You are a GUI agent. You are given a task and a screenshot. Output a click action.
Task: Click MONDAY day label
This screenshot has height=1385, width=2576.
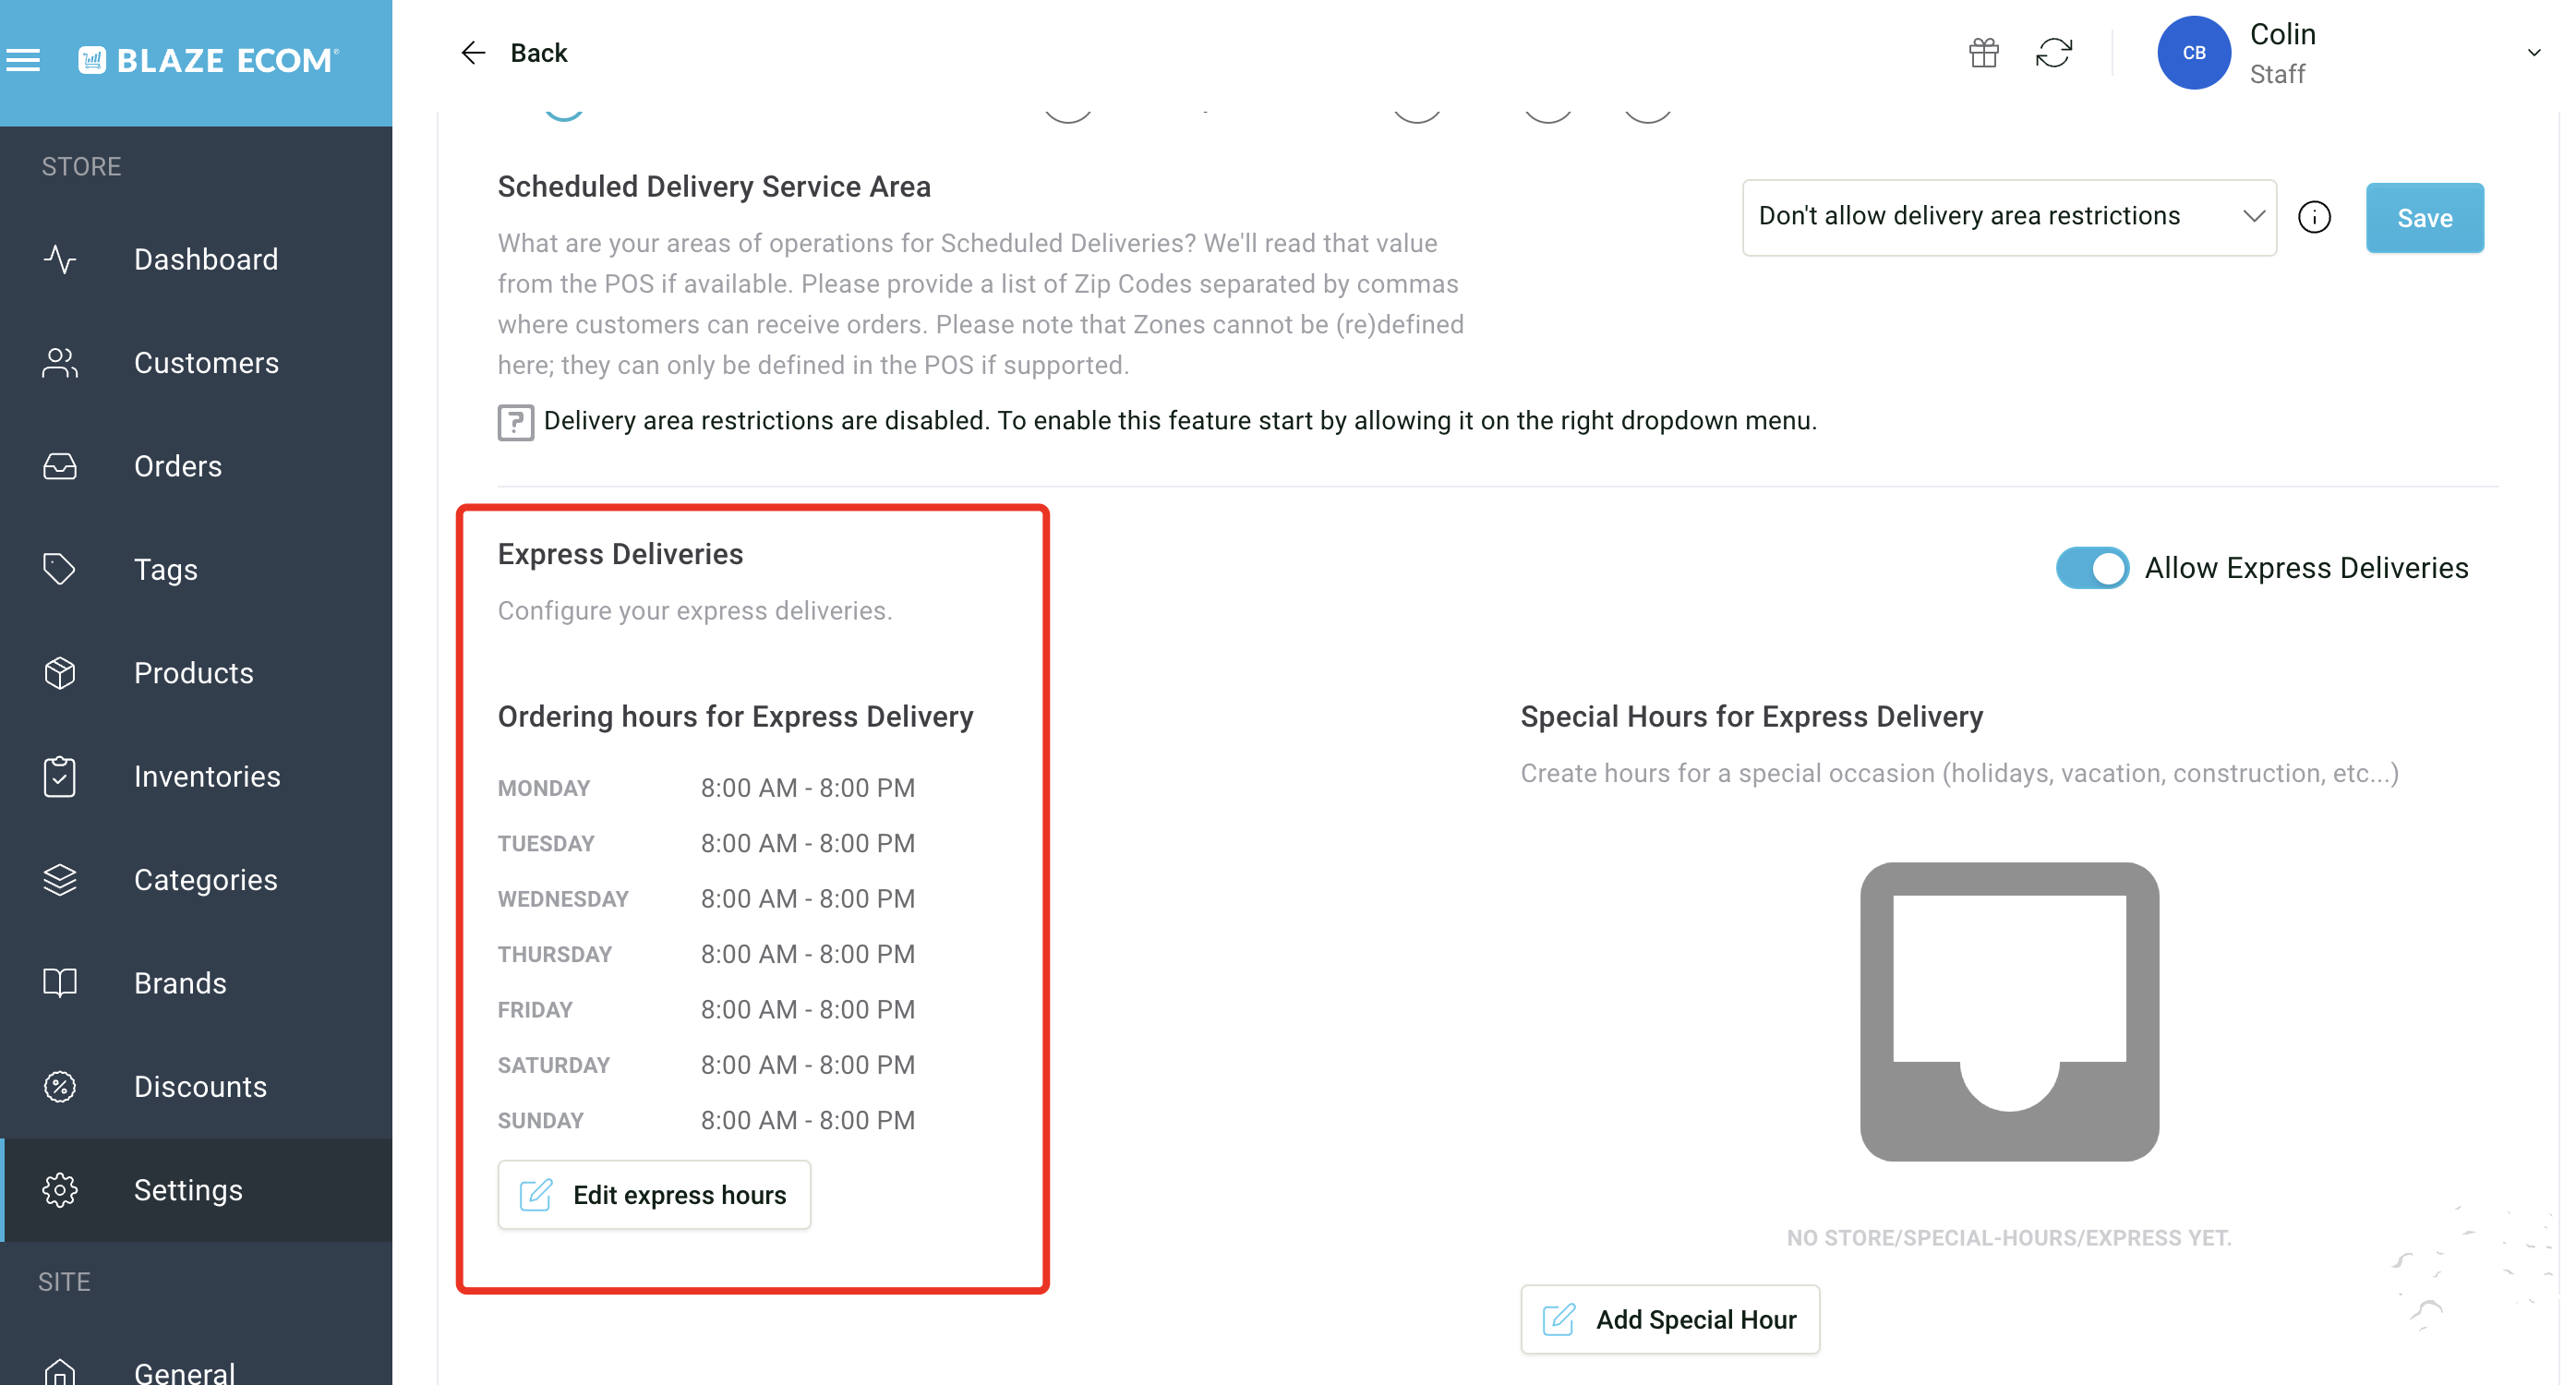pyautogui.click(x=544, y=789)
